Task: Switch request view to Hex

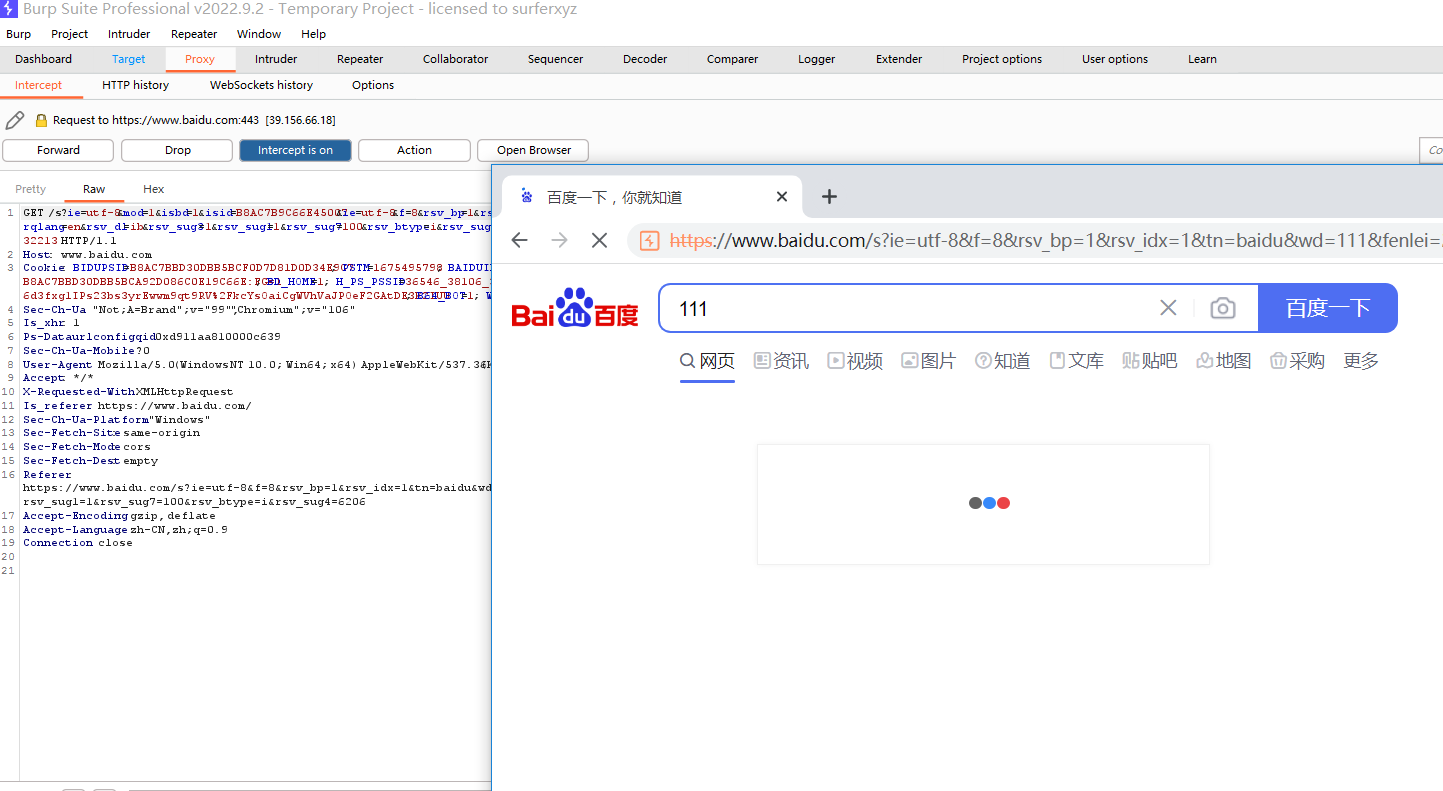Action: click(x=154, y=189)
